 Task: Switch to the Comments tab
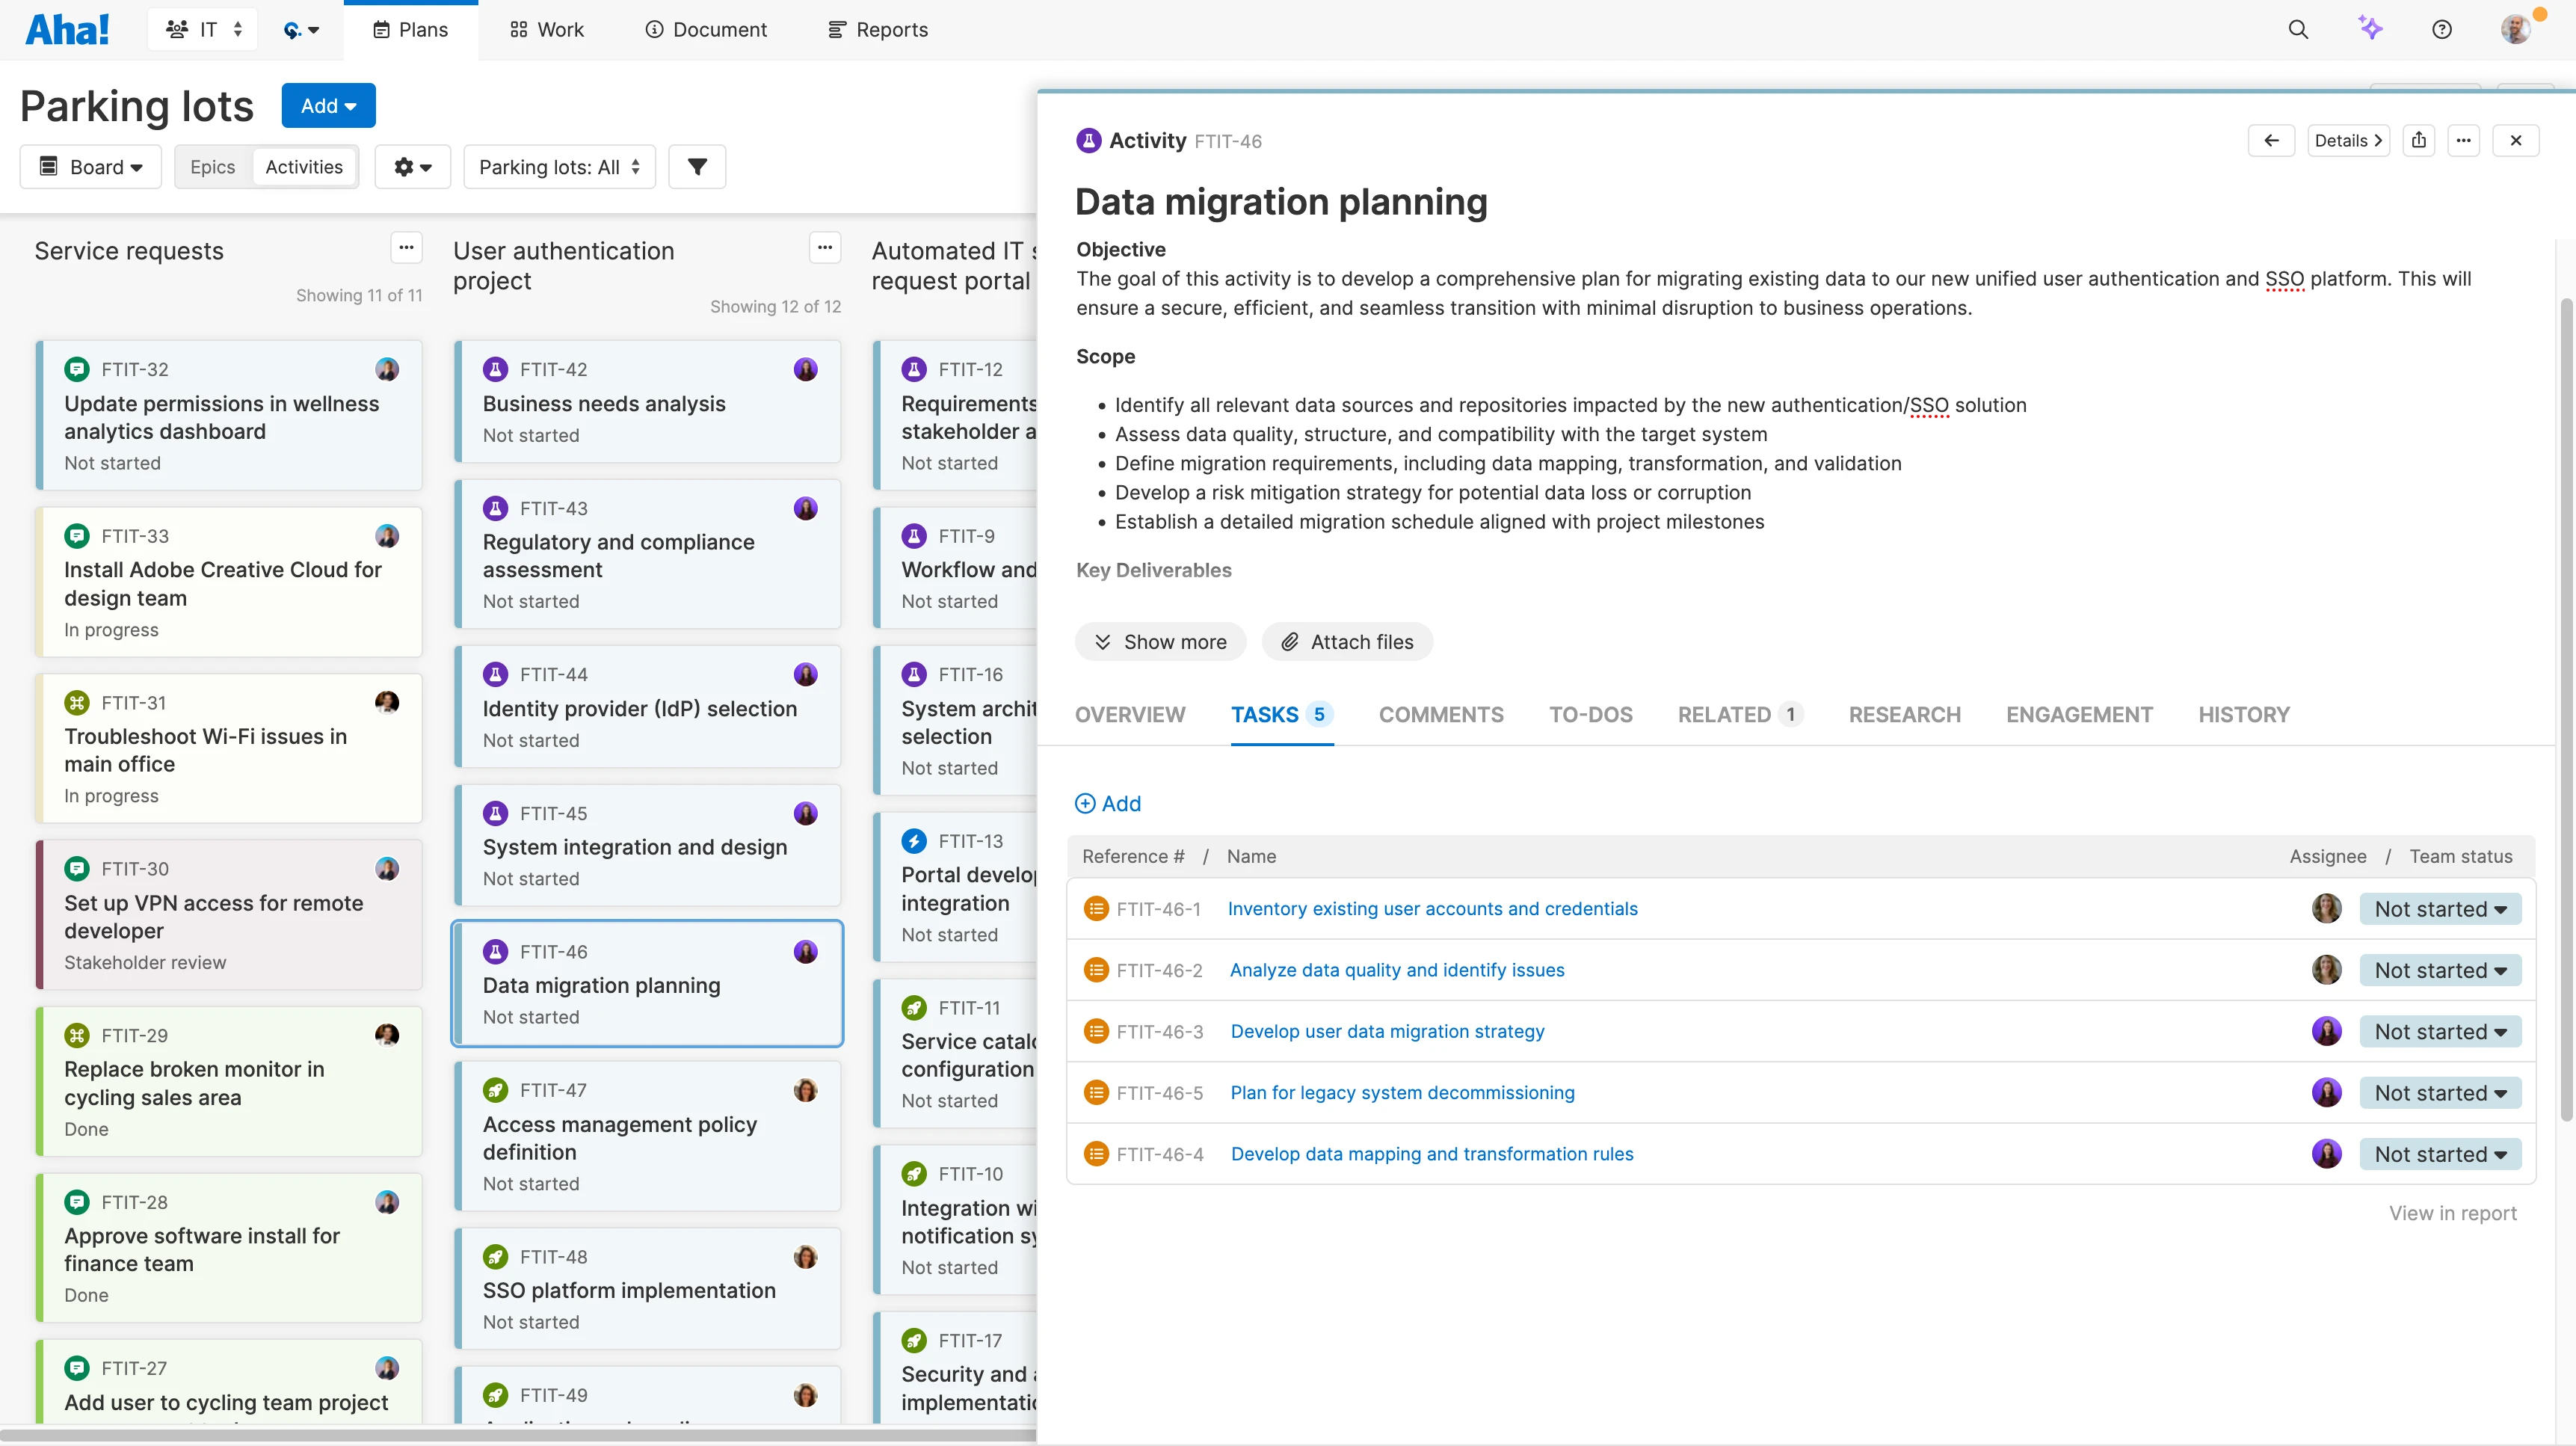[x=1441, y=715]
